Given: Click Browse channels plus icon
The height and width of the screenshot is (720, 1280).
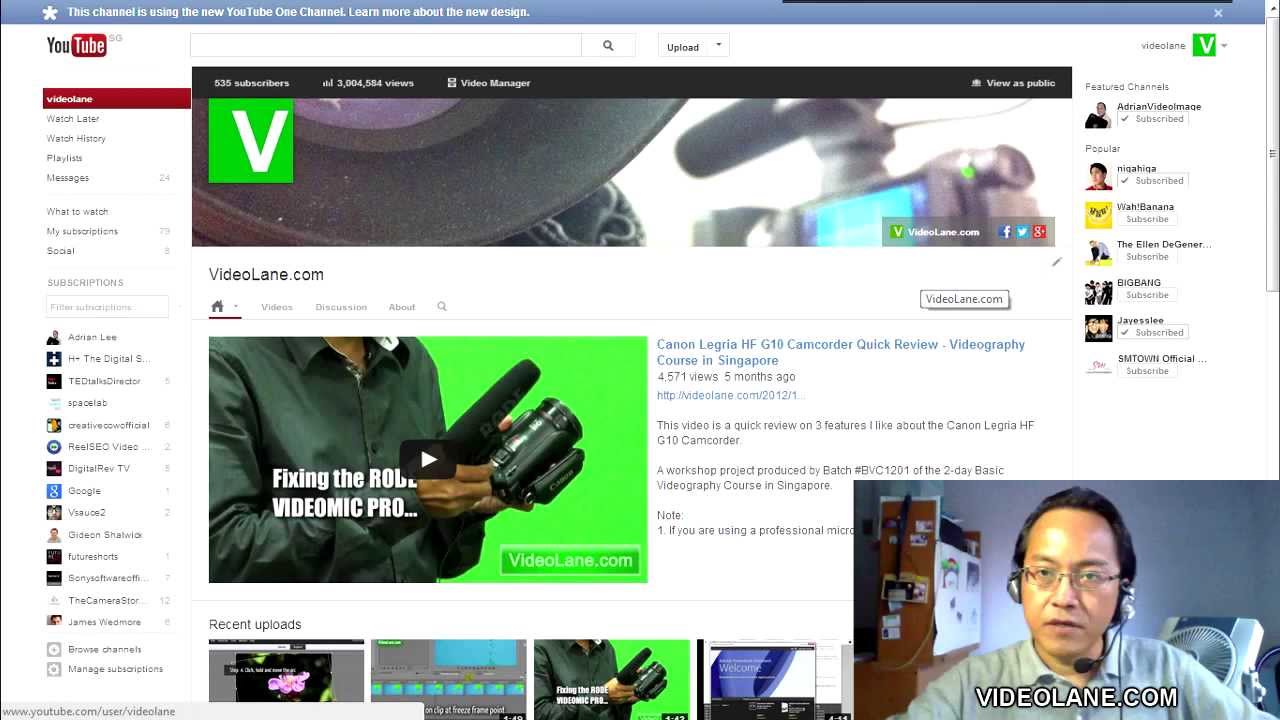Looking at the screenshot, I should (54, 650).
